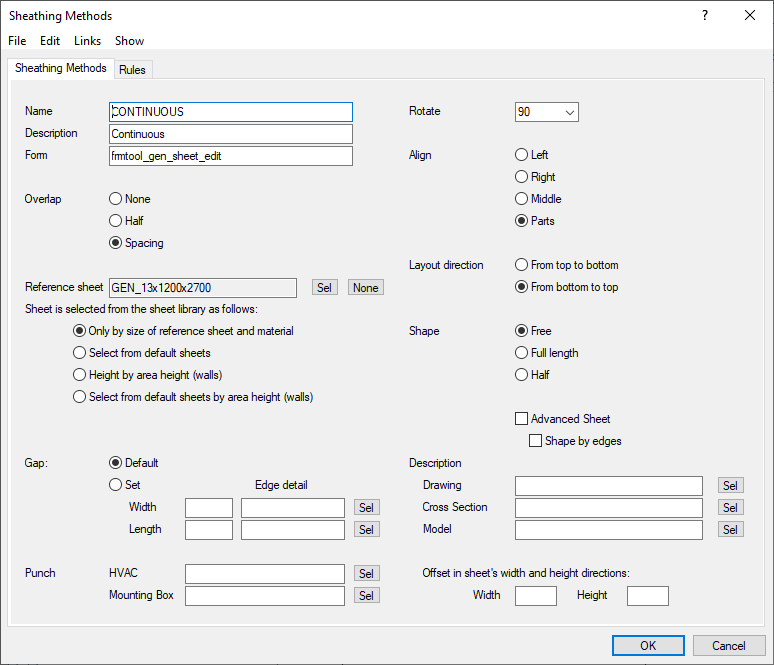Select From top to bottom layout direction
Image resolution: width=774 pixels, height=665 pixels.
pos(521,265)
